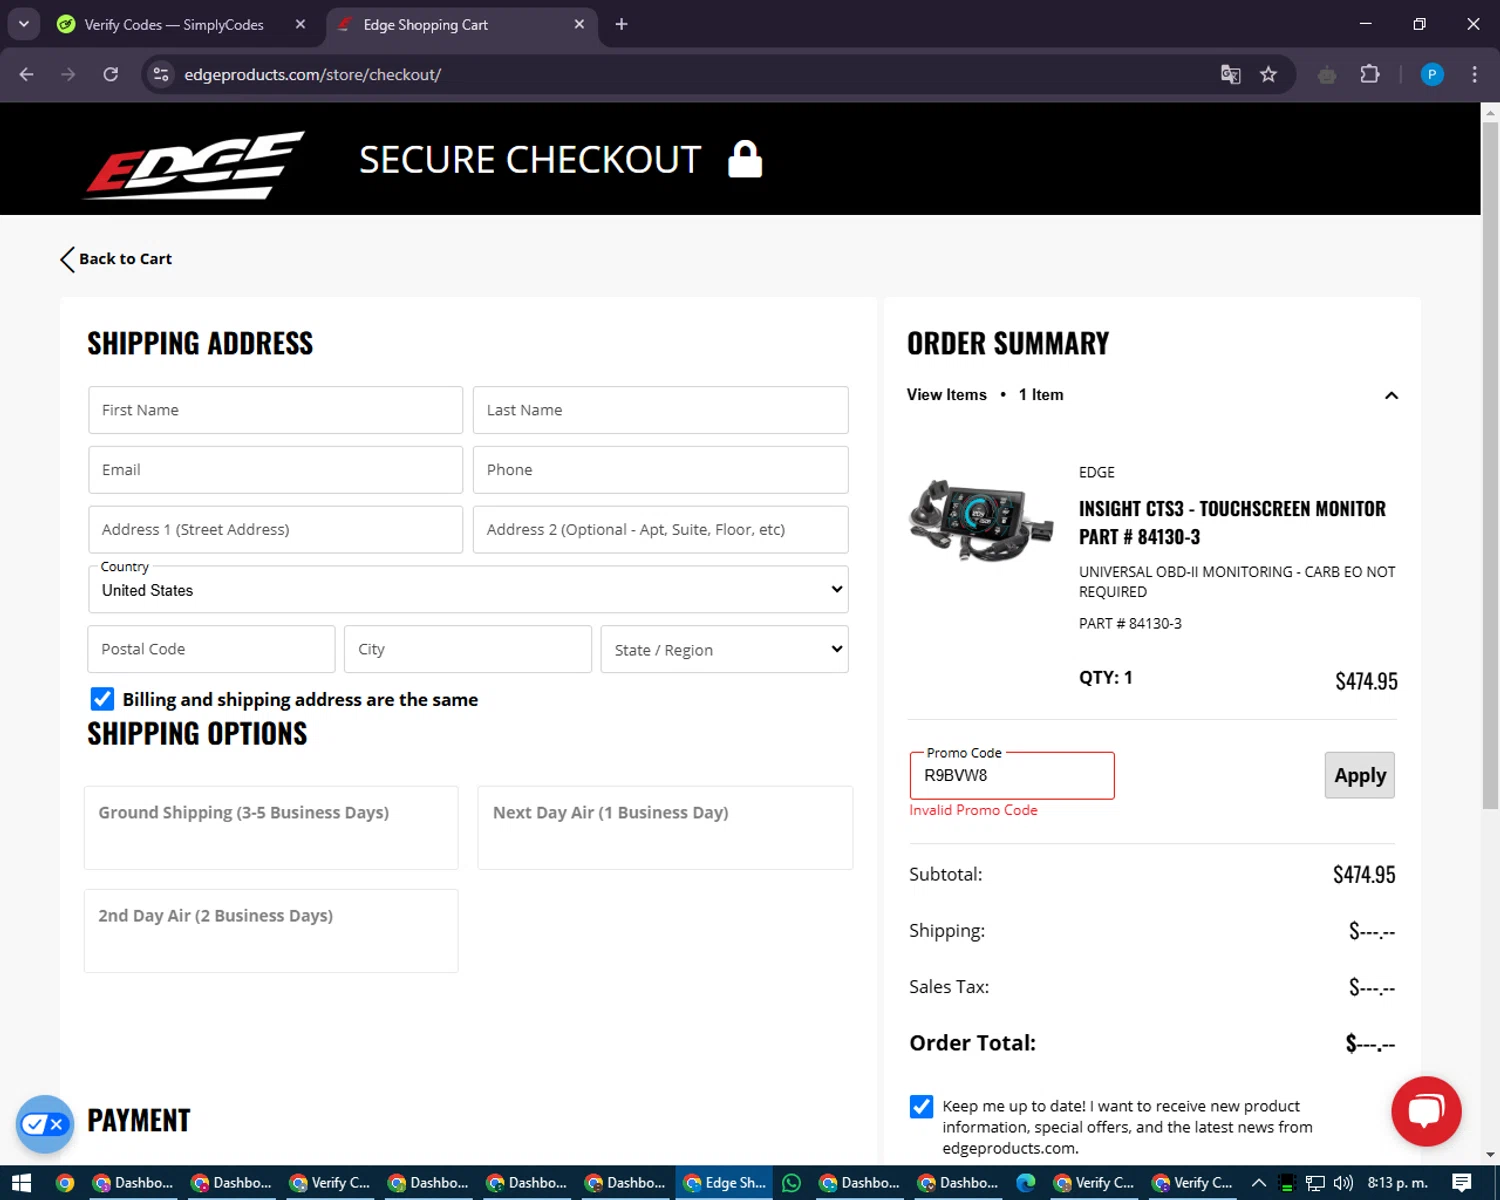Open the red live chat bubble
The width and height of the screenshot is (1500, 1200).
[x=1426, y=1111]
